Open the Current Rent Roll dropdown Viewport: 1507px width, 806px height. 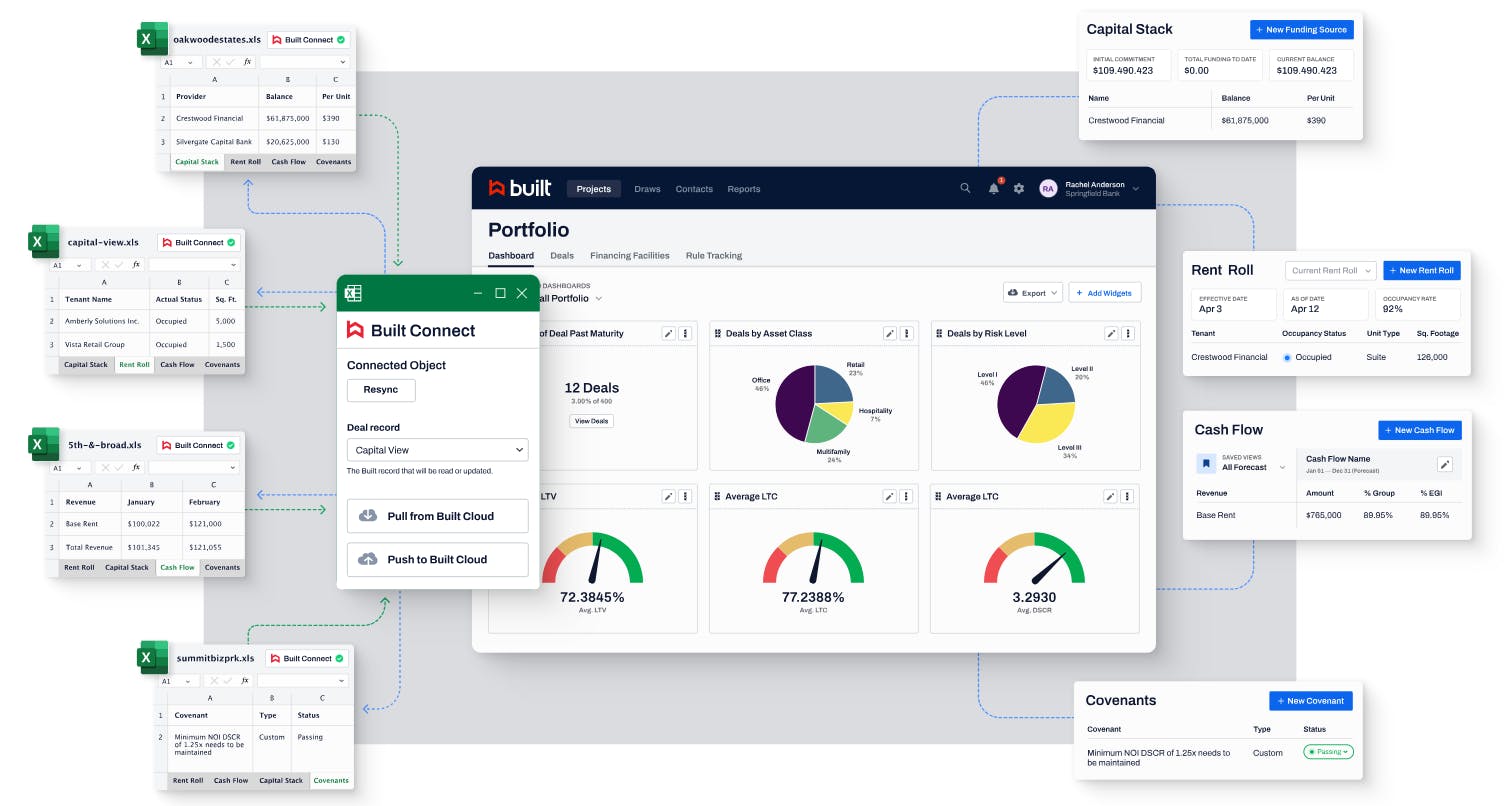coord(1330,270)
